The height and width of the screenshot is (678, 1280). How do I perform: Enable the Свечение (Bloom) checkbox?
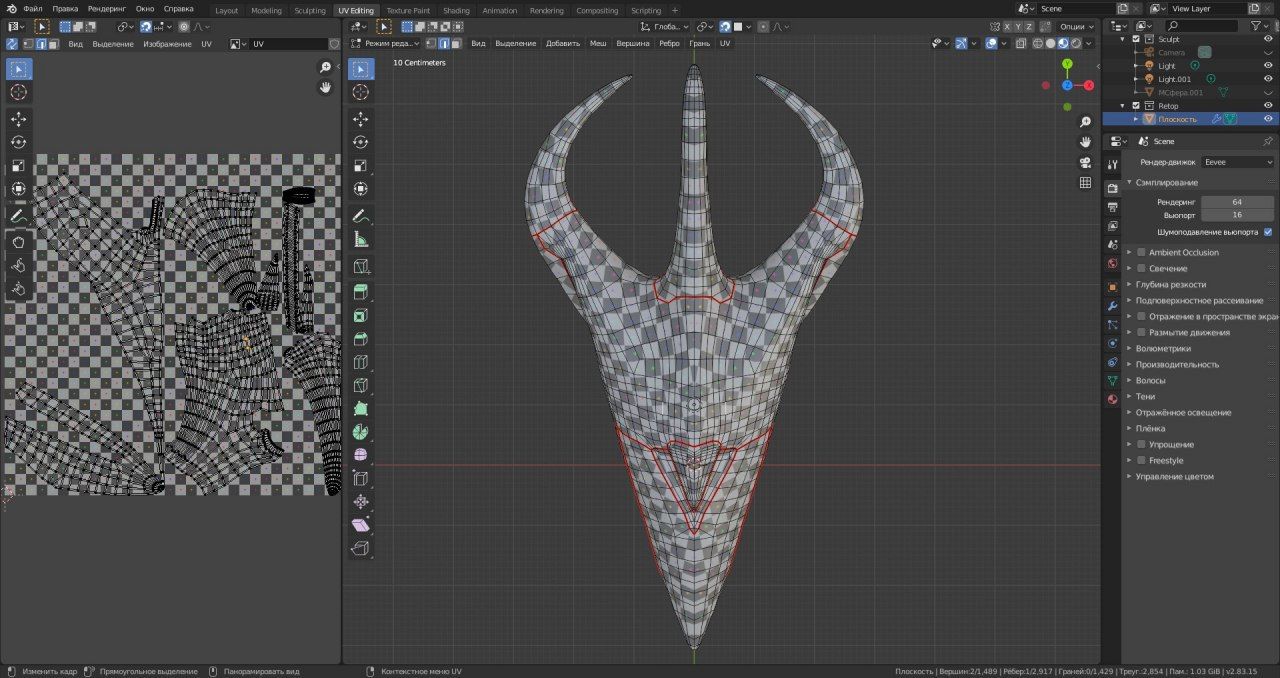pyautogui.click(x=1141, y=268)
